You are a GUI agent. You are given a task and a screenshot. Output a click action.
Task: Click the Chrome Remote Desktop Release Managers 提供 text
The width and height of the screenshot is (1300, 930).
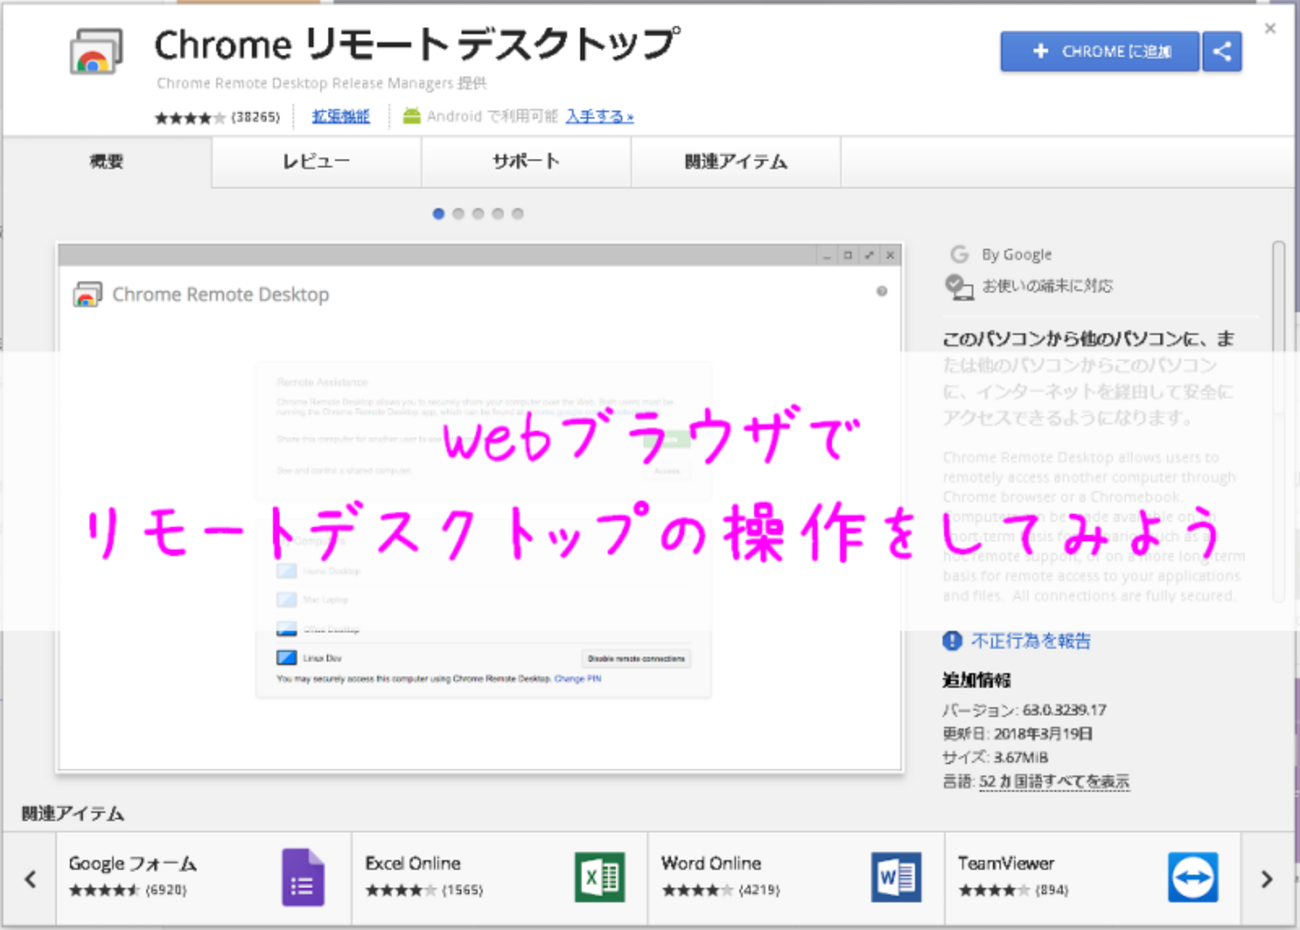point(322,83)
